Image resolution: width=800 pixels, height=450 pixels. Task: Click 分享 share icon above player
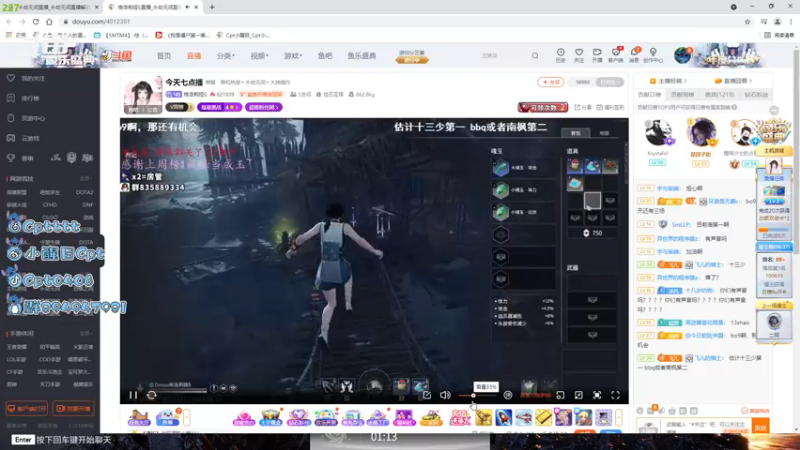[583, 107]
